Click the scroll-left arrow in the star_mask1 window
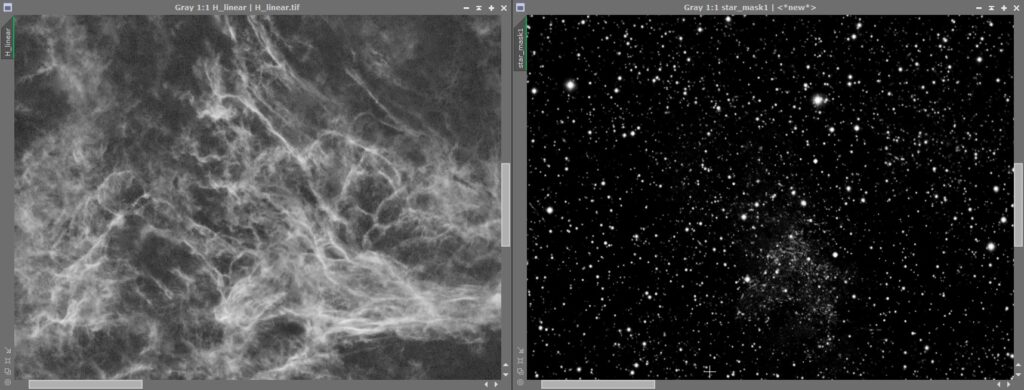 point(999,385)
